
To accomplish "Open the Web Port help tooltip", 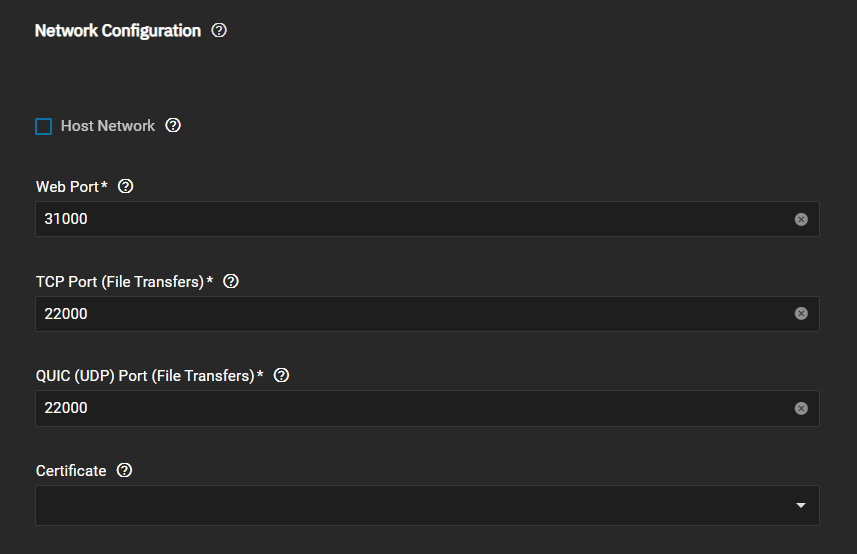I will [126, 186].
